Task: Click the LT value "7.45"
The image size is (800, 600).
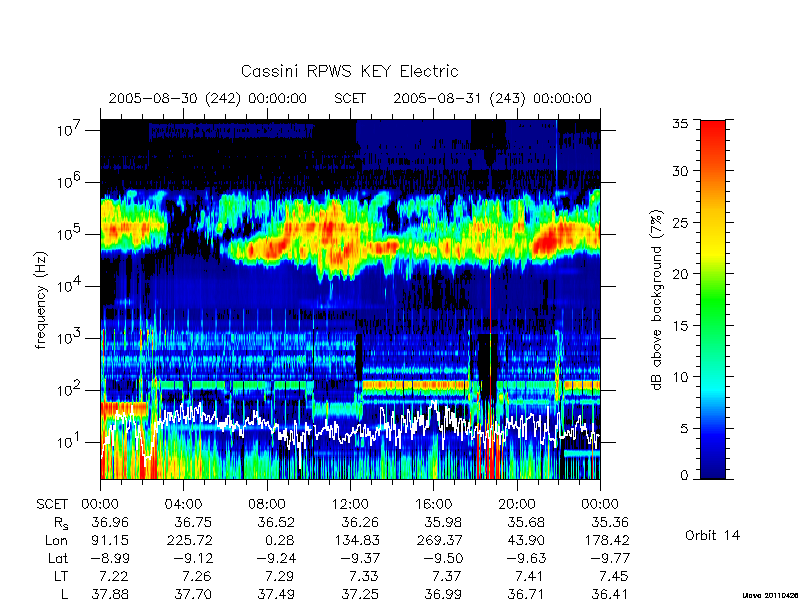Action: click(x=614, y=577)
